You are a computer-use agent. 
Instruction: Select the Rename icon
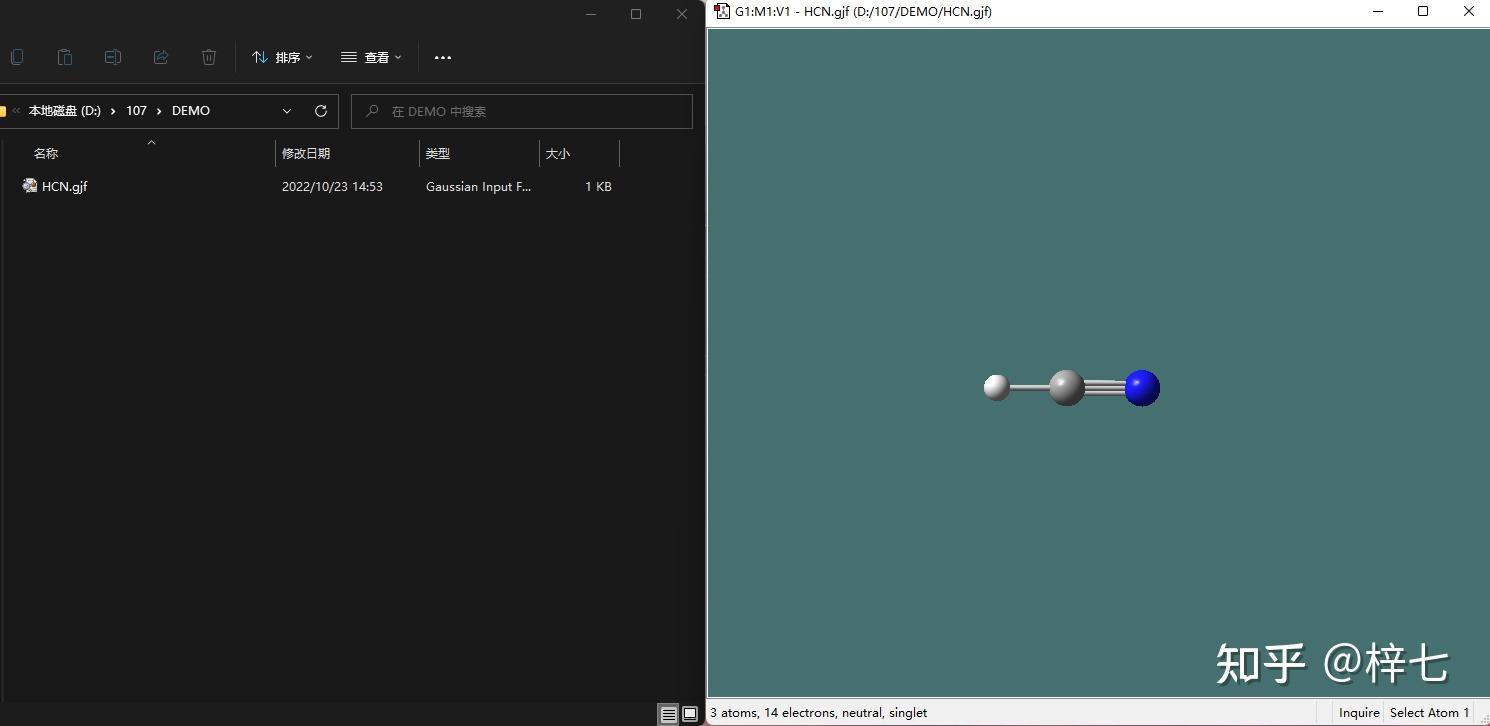click(x=113, y=57)
